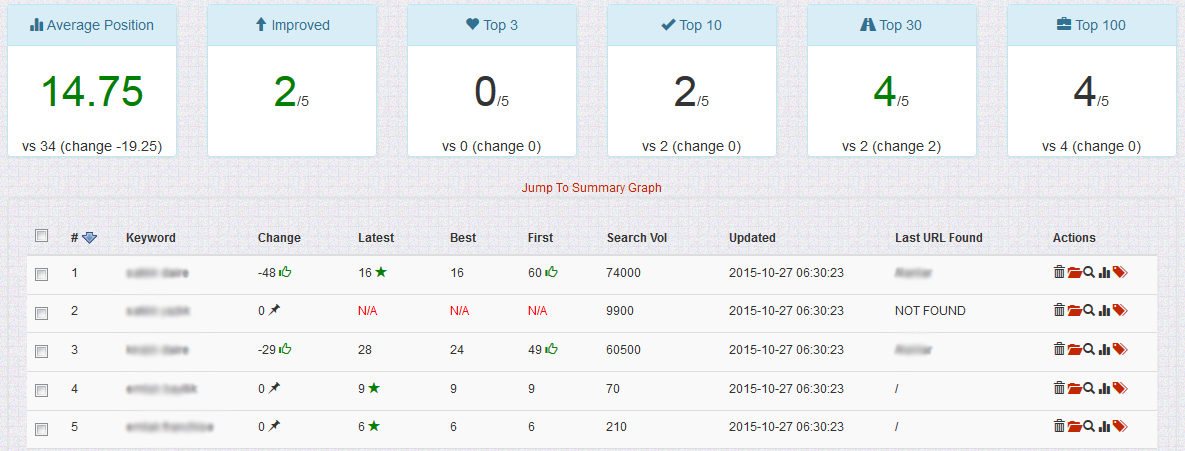Click magnifier icon in keyword row 4
This screenshot has width=1185, height=451.
coord(1088,388)
